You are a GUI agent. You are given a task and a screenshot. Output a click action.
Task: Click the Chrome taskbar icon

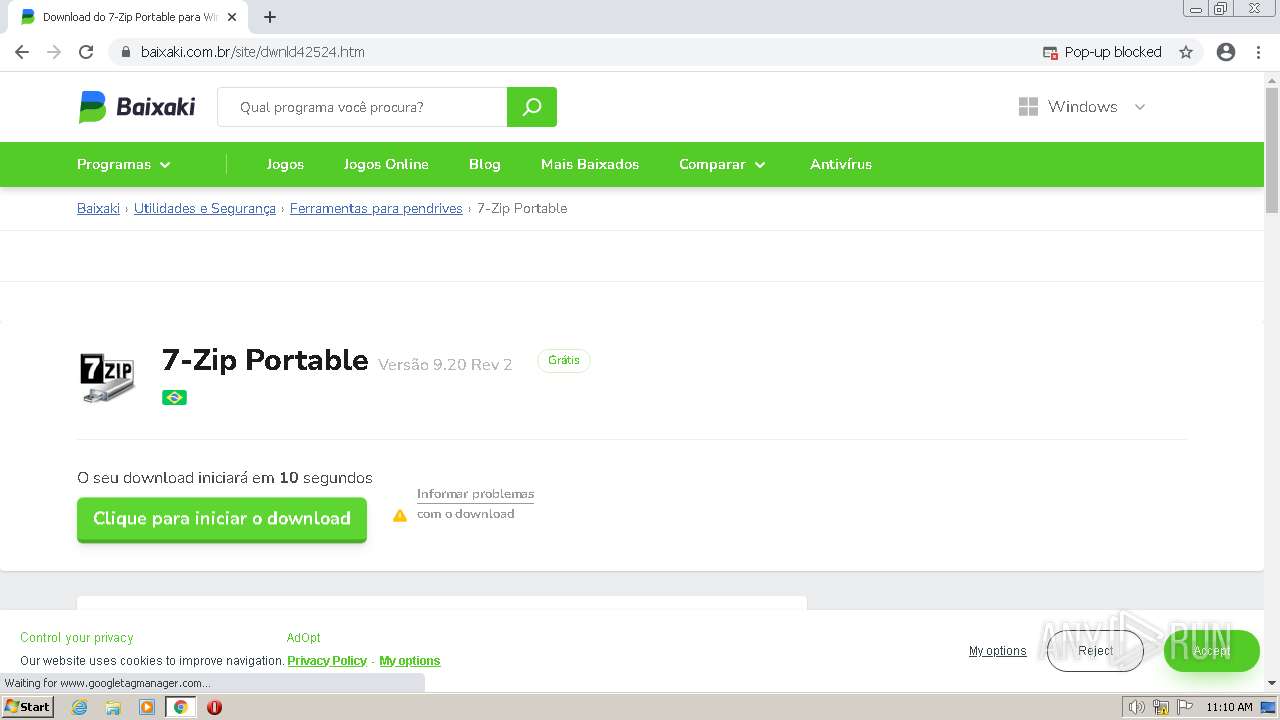coord(181,707)
